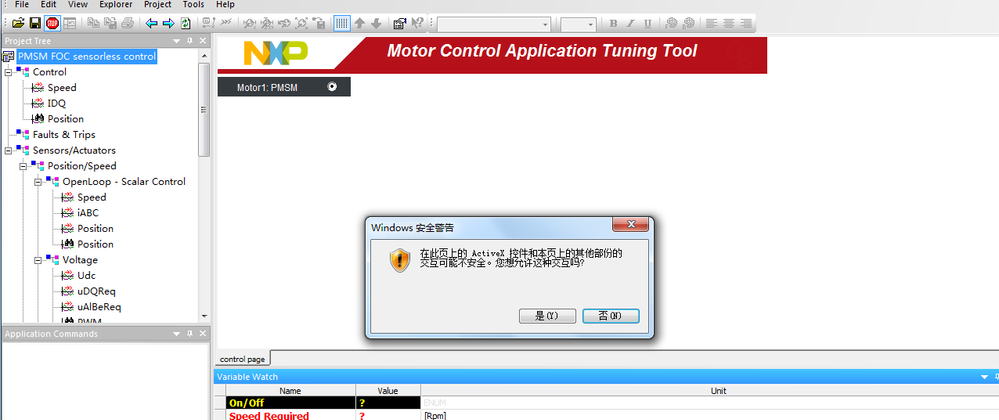
Task: Open the project options toolbar icon
Action: 399,24
